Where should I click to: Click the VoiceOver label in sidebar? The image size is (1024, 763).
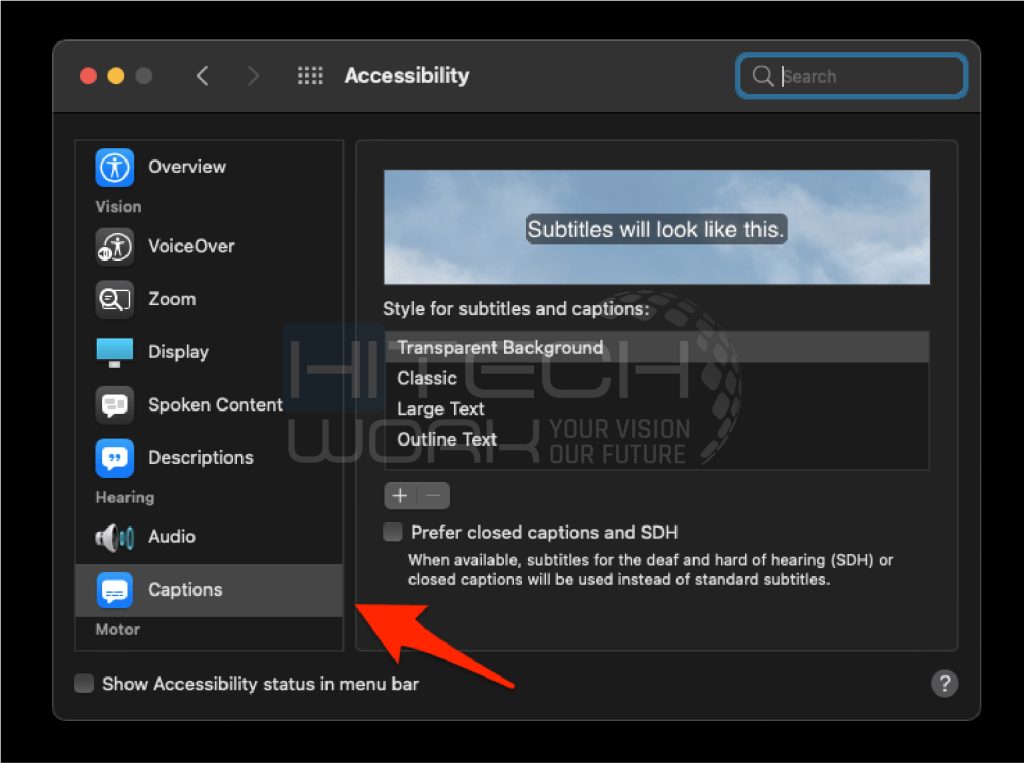(x=191, y=246)
